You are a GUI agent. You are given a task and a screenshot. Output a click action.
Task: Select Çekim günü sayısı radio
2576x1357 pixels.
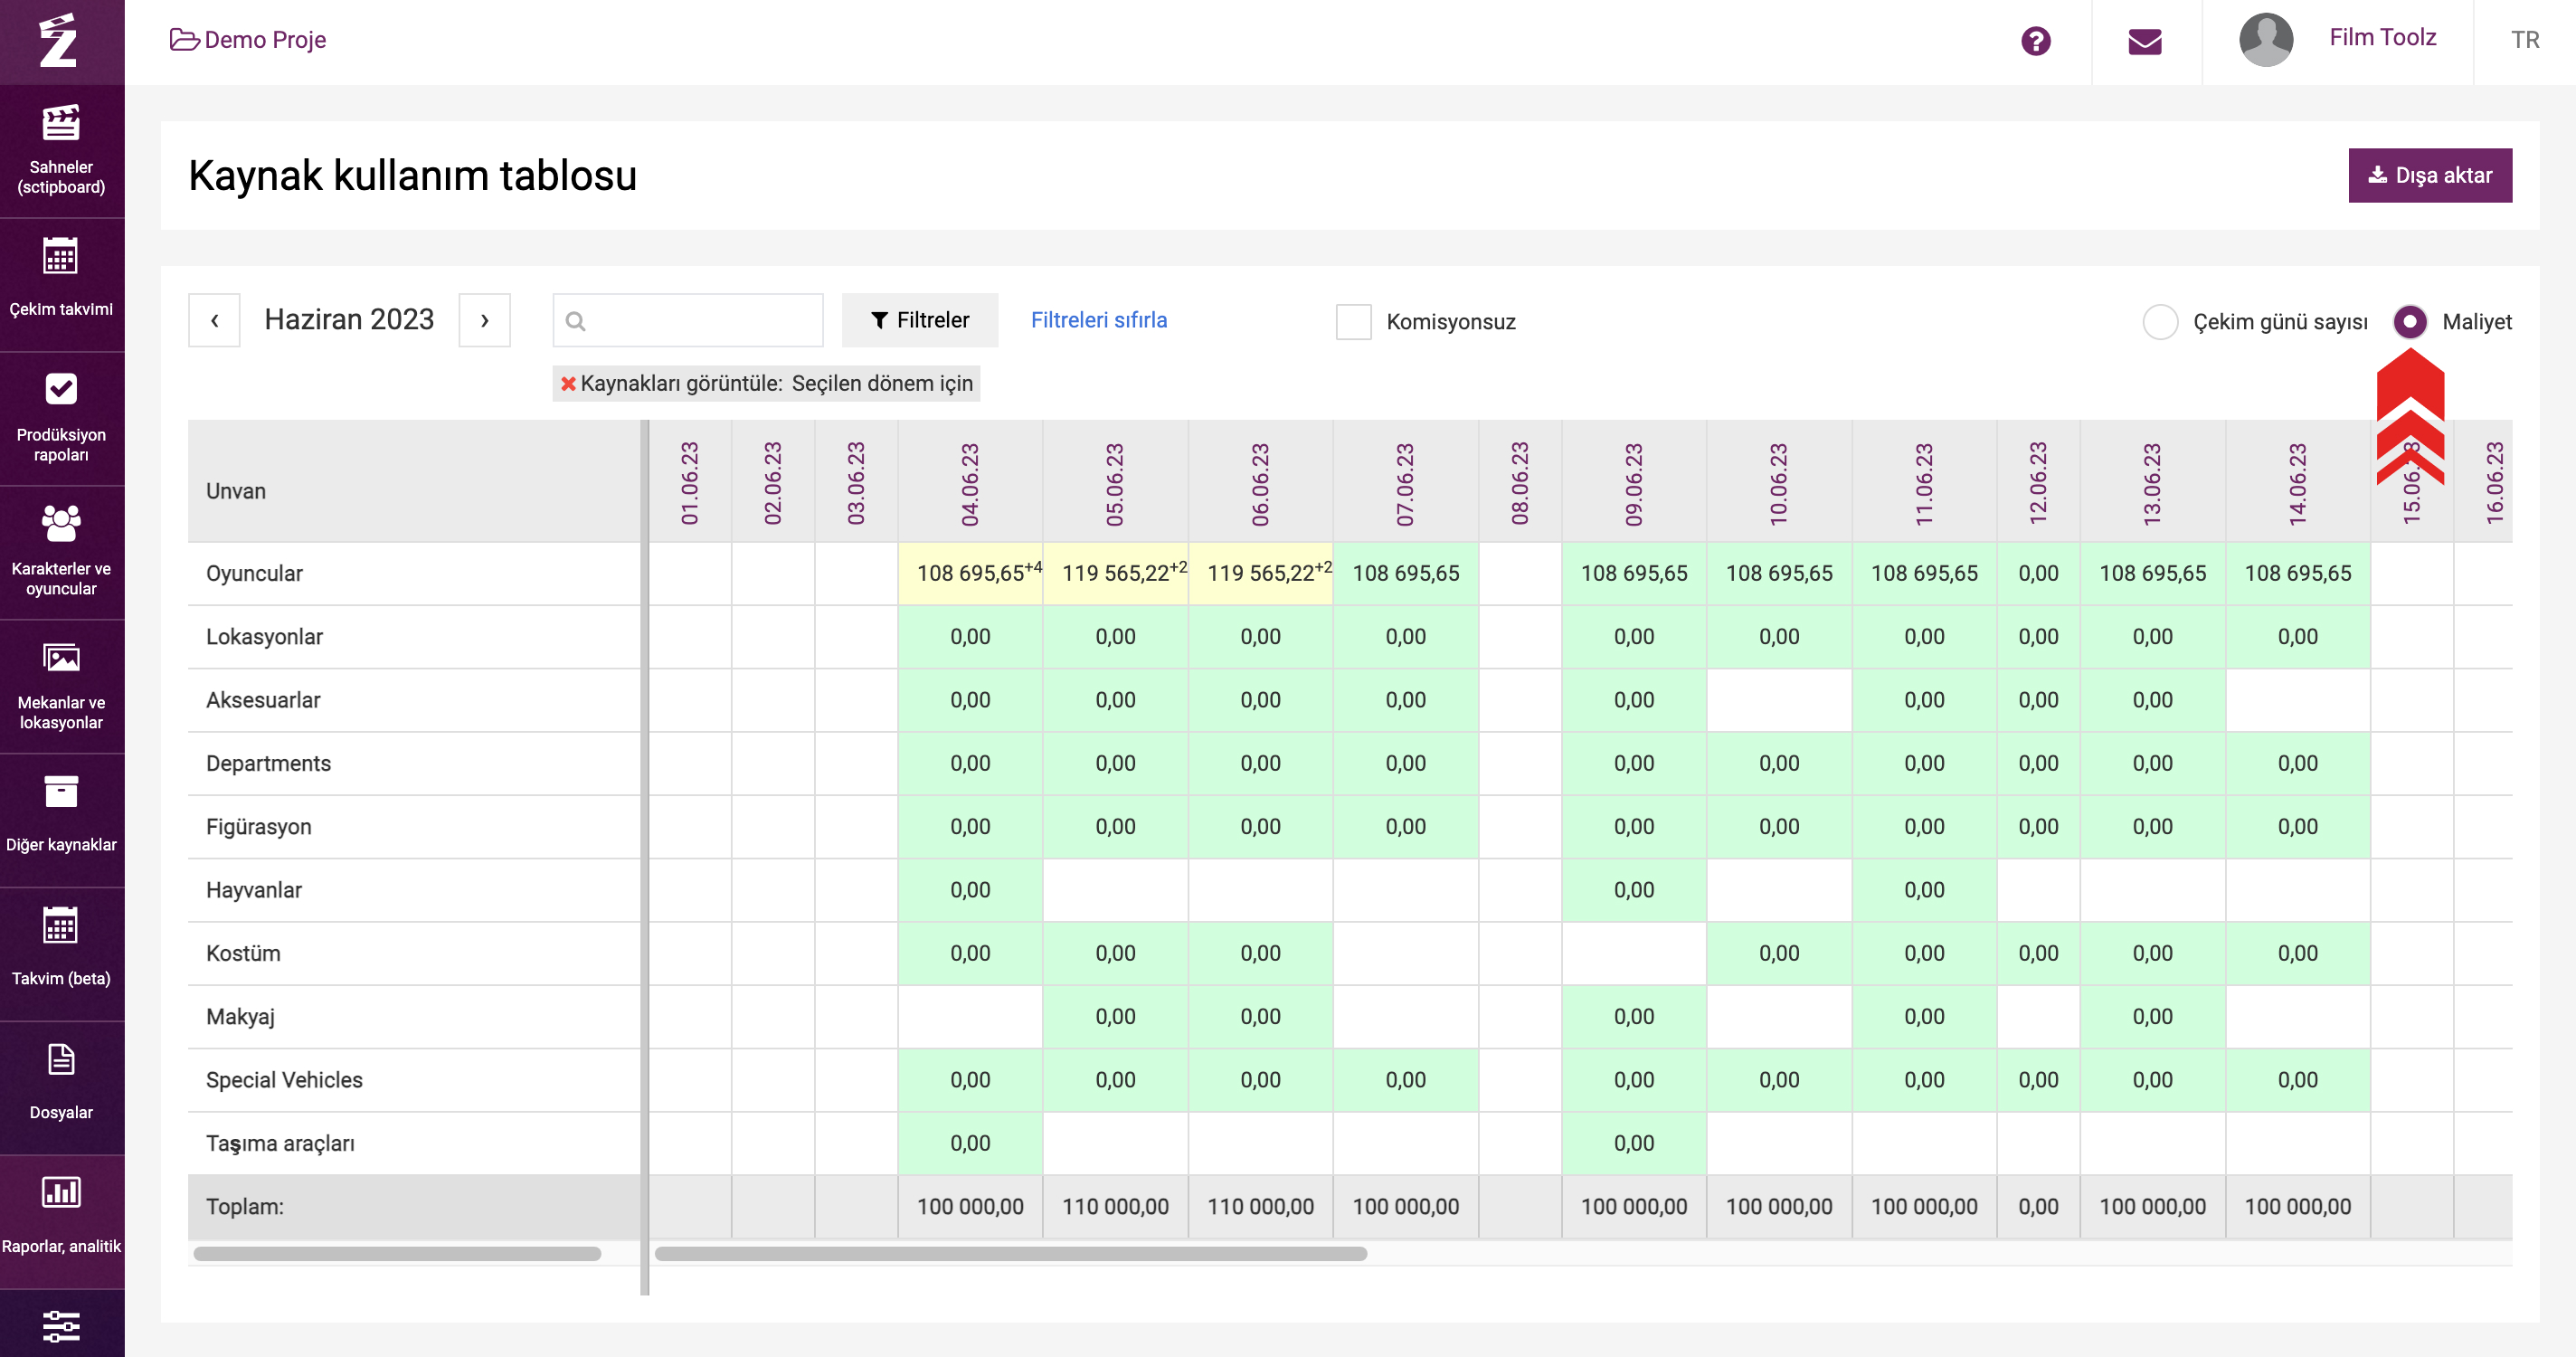pos(2160,322)
